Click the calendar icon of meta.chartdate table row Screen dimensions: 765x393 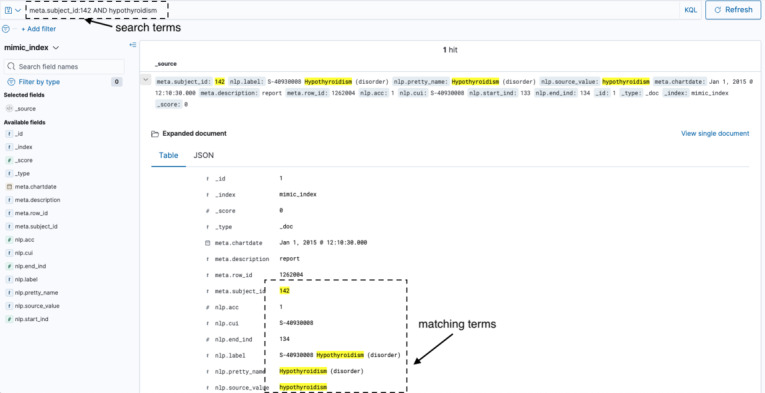pos(207,243)
